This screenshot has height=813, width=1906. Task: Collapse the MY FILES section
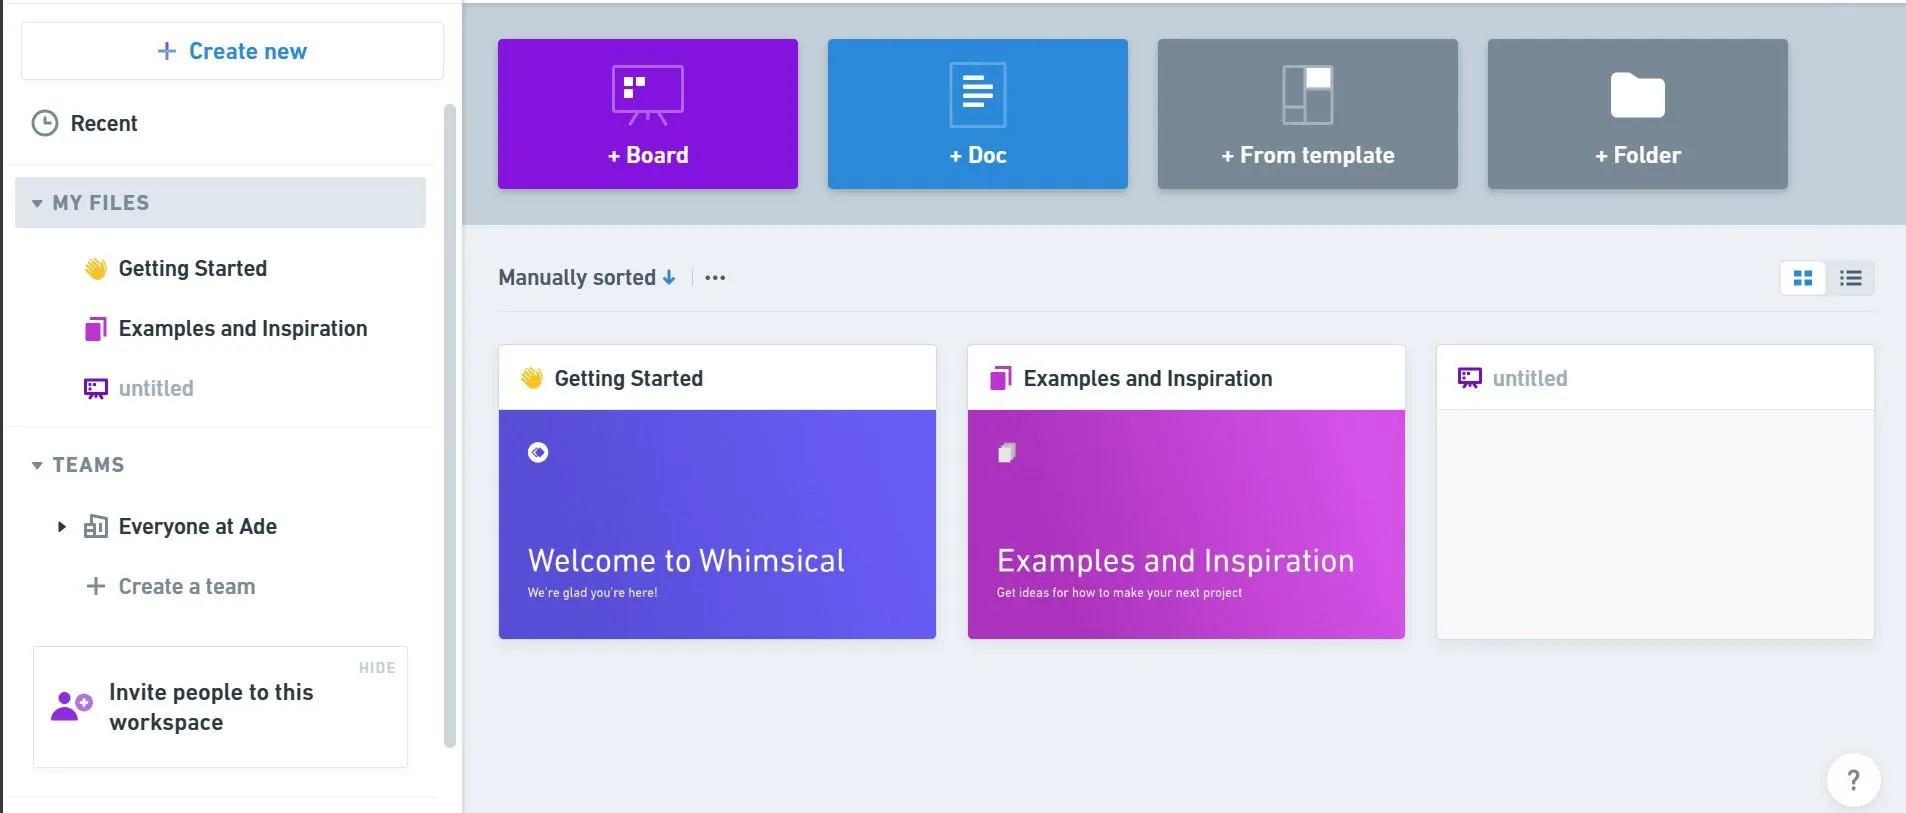coord(37,204)
